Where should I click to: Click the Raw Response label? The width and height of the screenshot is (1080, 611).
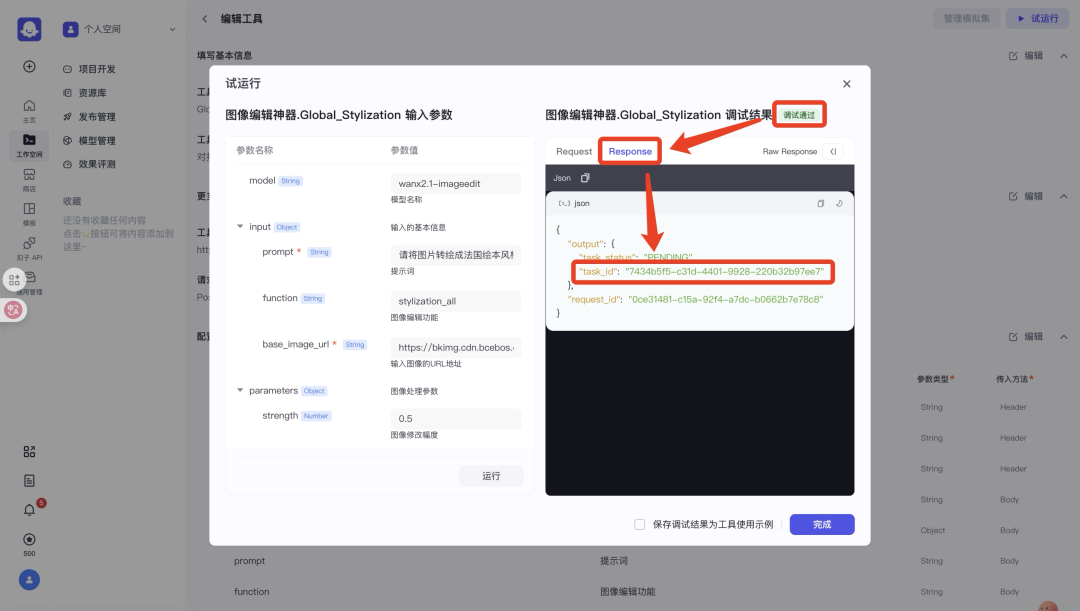coord(789,152)
